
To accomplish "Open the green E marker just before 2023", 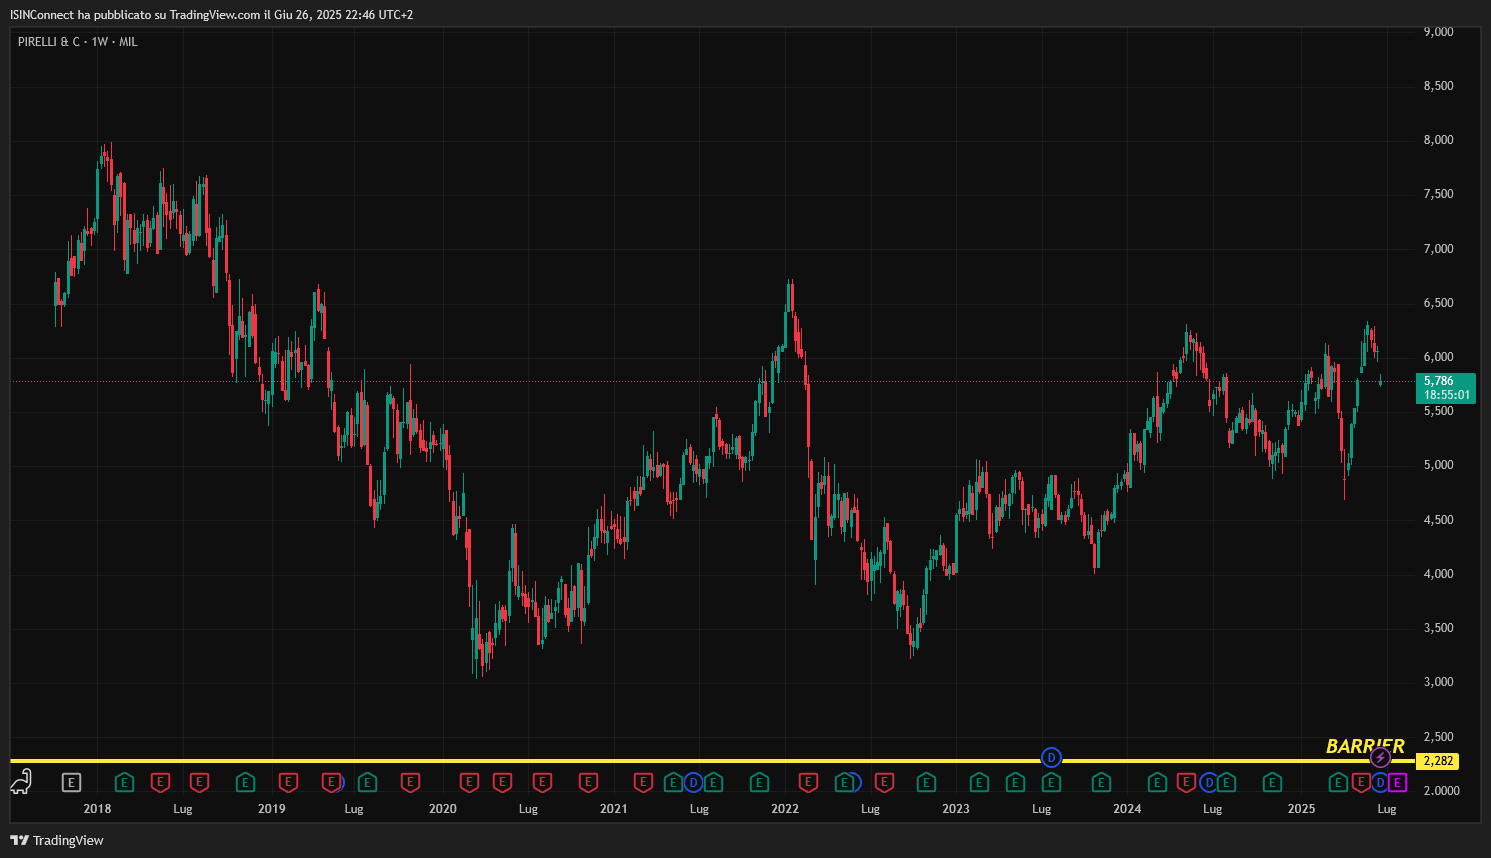I will click(x=926, y=782).
